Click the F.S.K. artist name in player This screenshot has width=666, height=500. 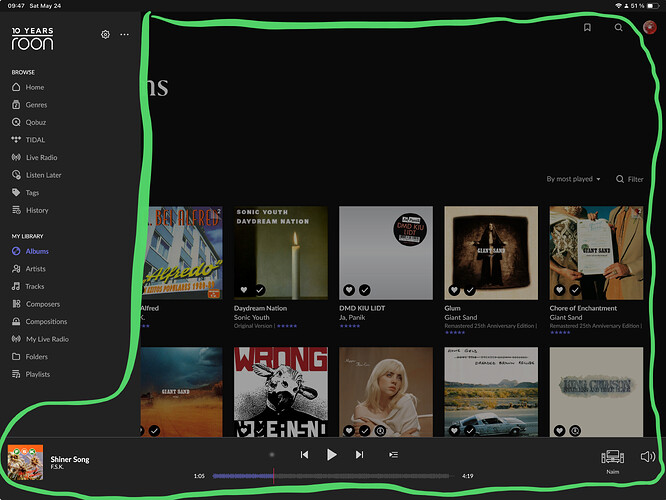click(x=57, y=467)
